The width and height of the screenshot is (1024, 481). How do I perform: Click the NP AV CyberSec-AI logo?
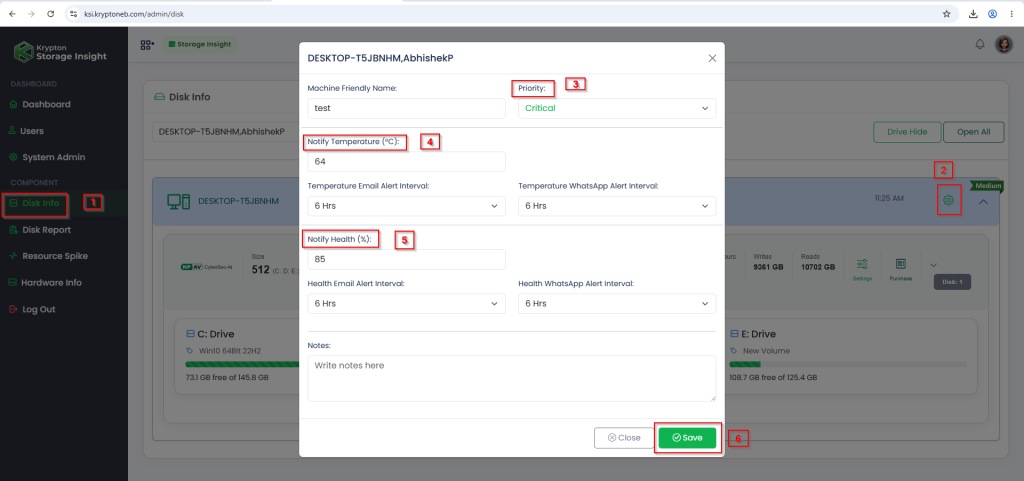tap(206, 267)
